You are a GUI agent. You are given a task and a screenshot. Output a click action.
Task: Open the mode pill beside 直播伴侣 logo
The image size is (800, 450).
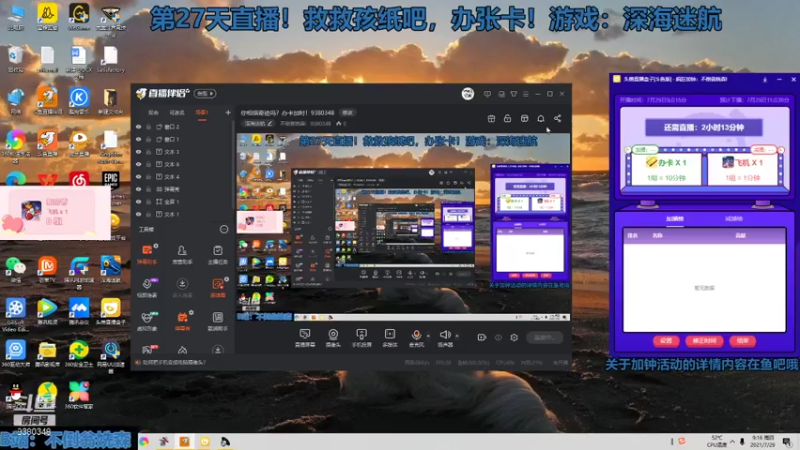(x=205, y=94)
